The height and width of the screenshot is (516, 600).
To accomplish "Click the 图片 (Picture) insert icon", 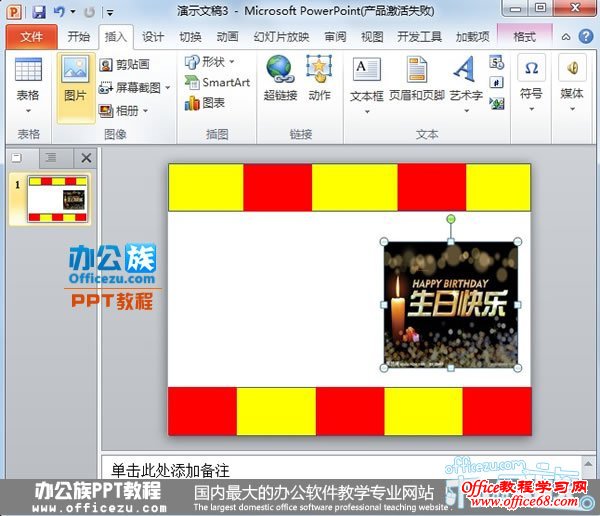I will click(x=75, y=71).
